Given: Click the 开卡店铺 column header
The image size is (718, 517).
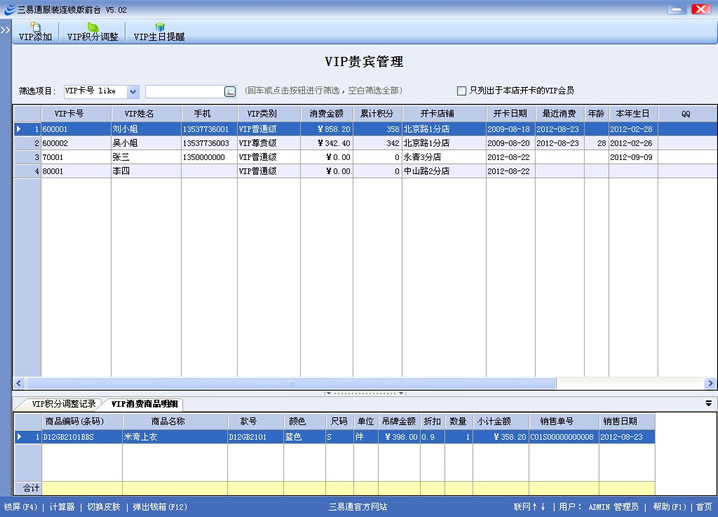Looking at the screenshot, I should (444, 114).
